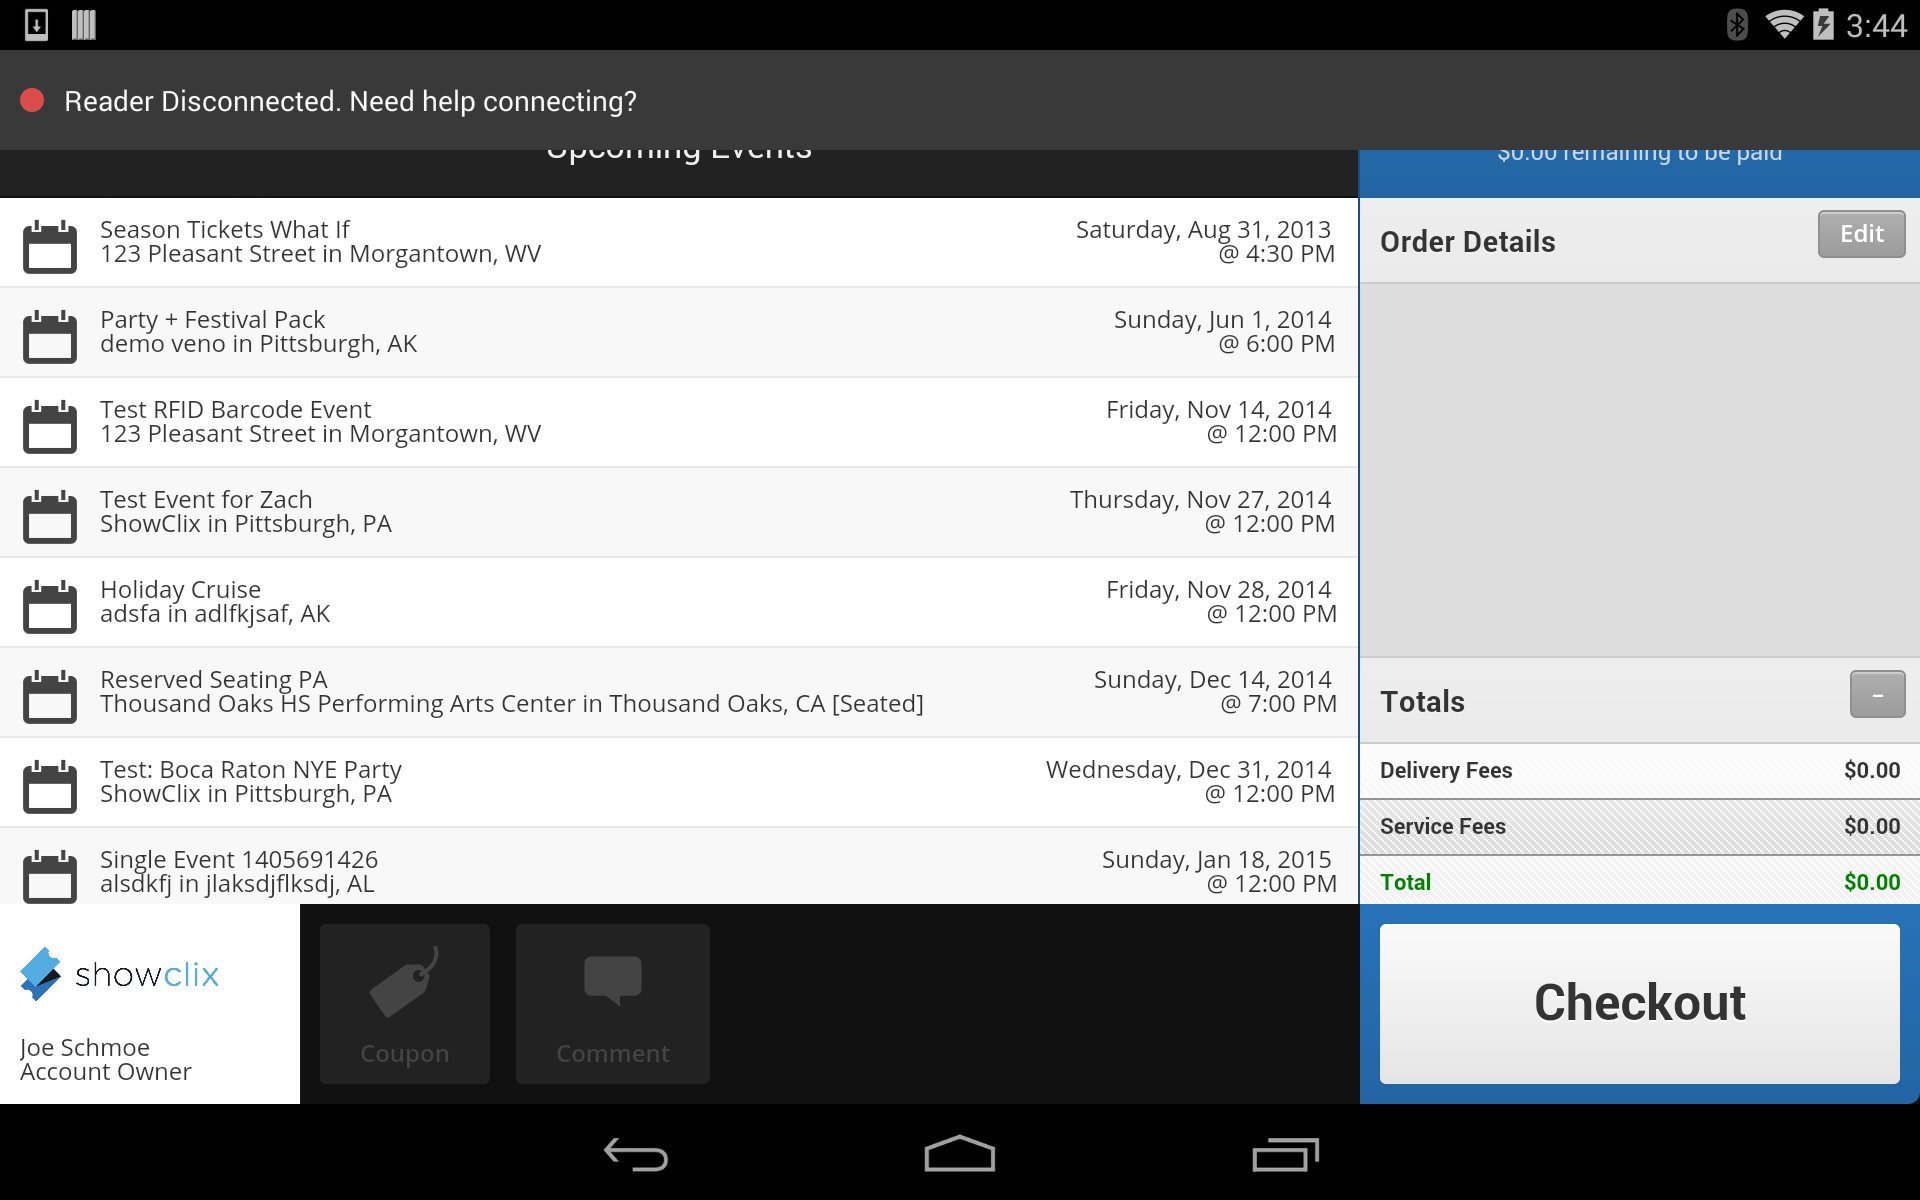Tap calendar icon for Test RFID Barcode Event
Screen dimensions: 1920x1200
click(50, 426)
